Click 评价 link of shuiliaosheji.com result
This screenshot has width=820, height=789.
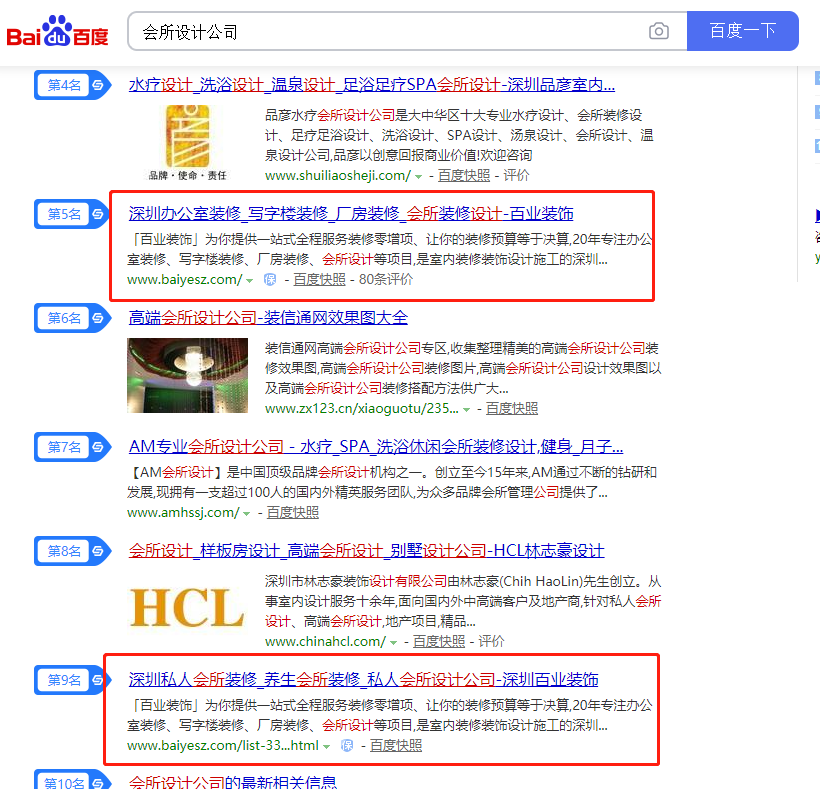coord(516,176)
